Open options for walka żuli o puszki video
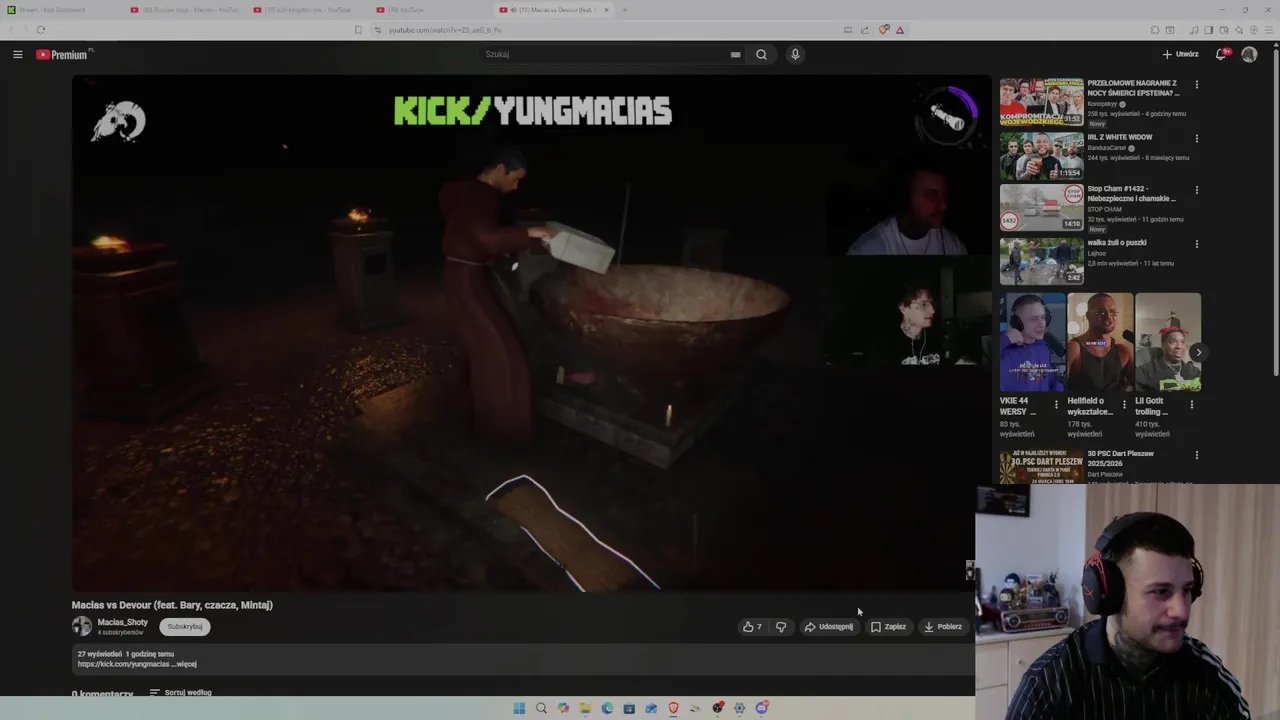The image size is (1280, 720). coord(1196,243)
